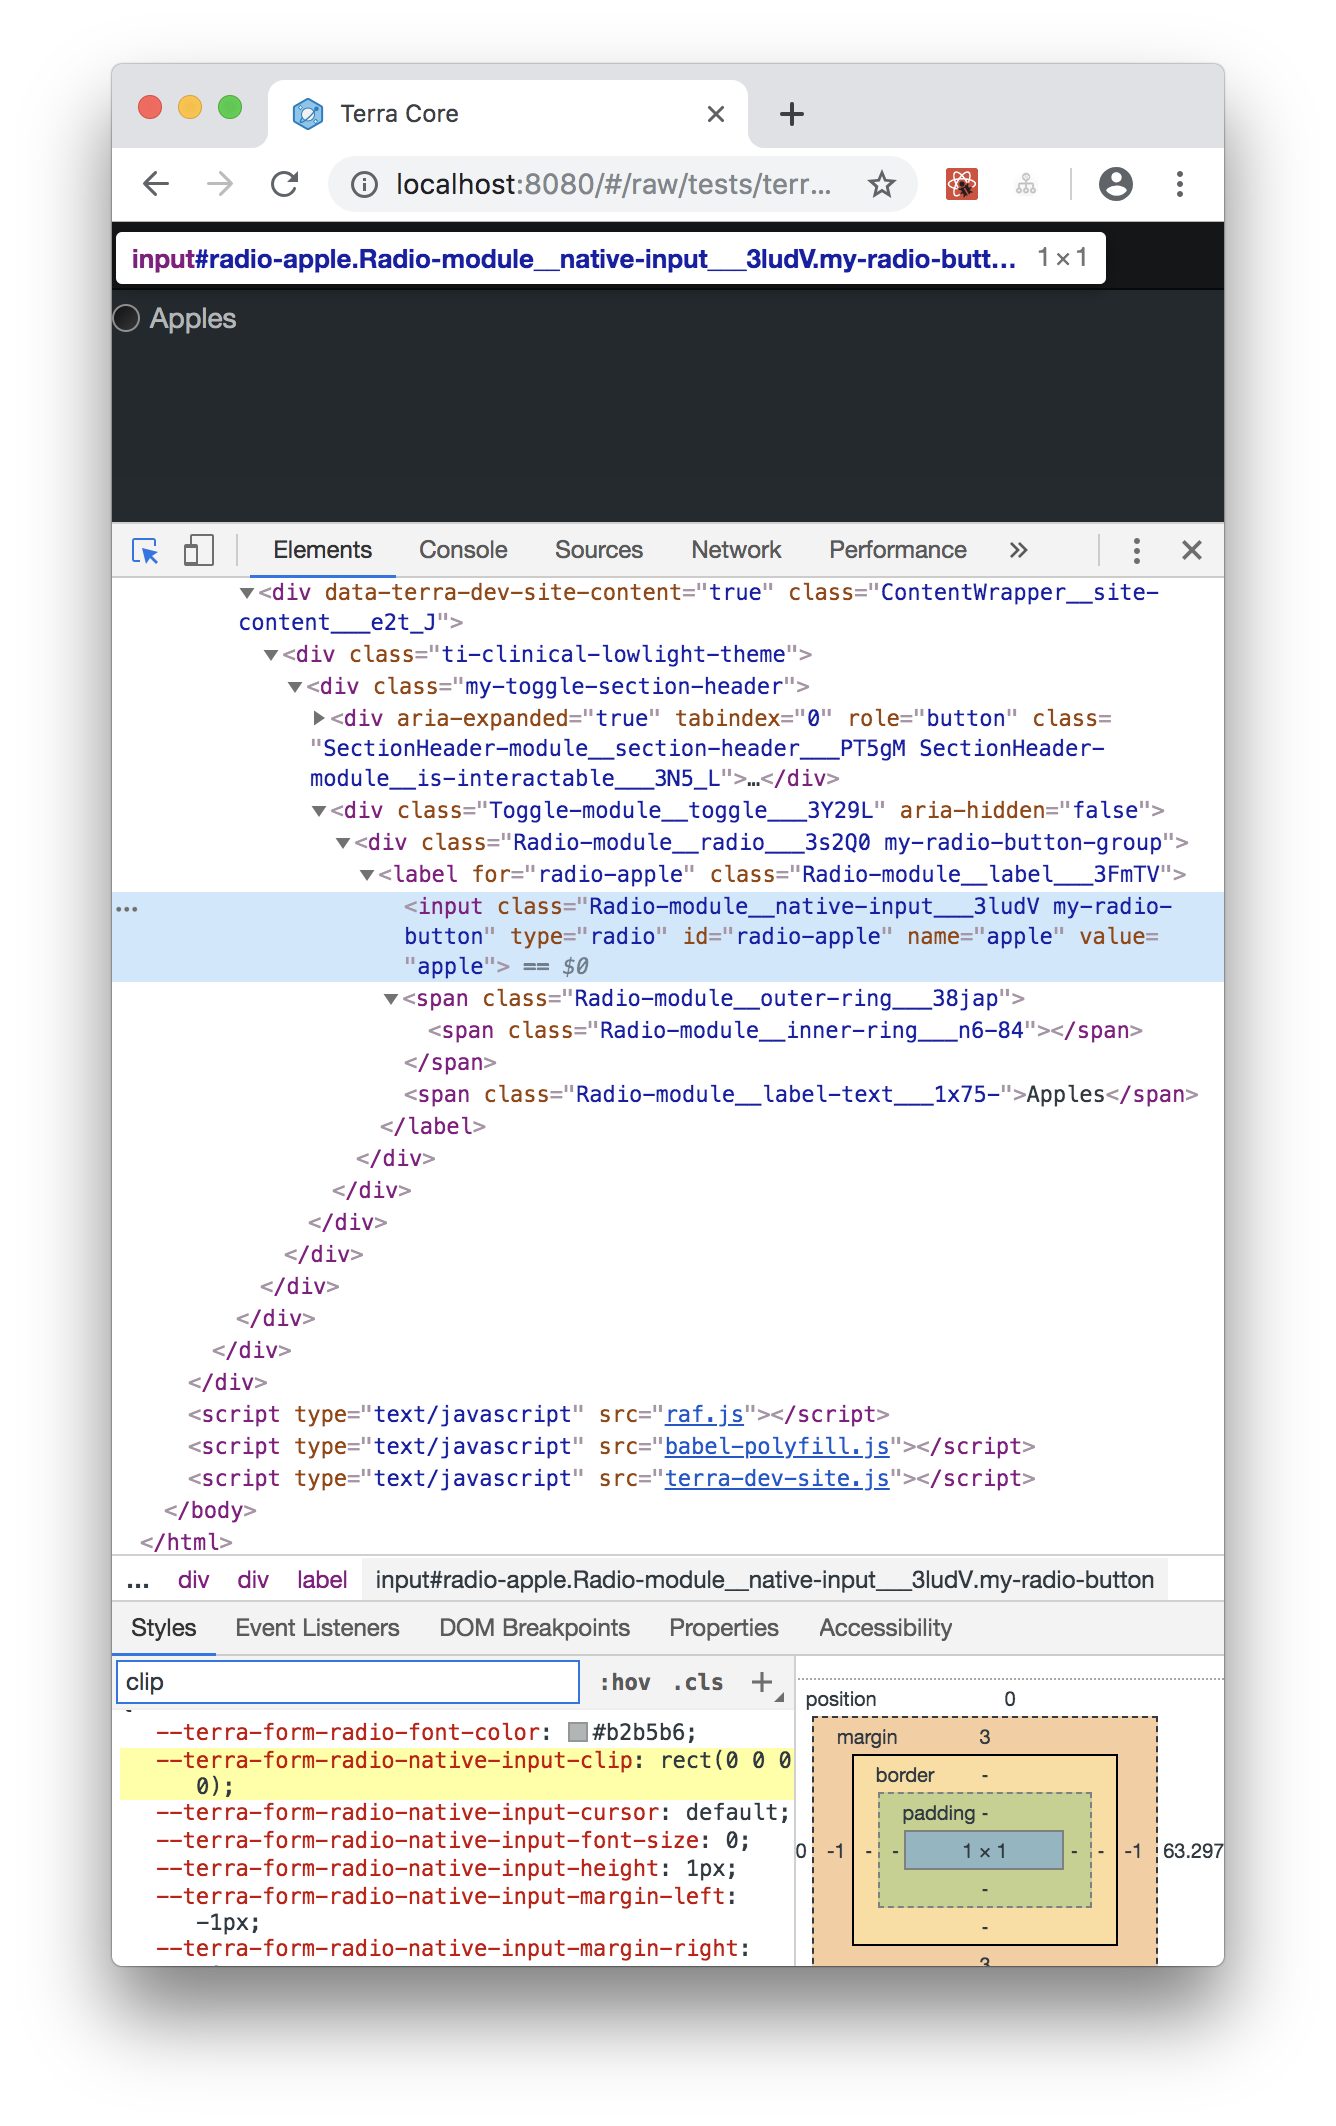
Task: Open the Chrome profile avatar menu
Action: (x=1116, y=184)
